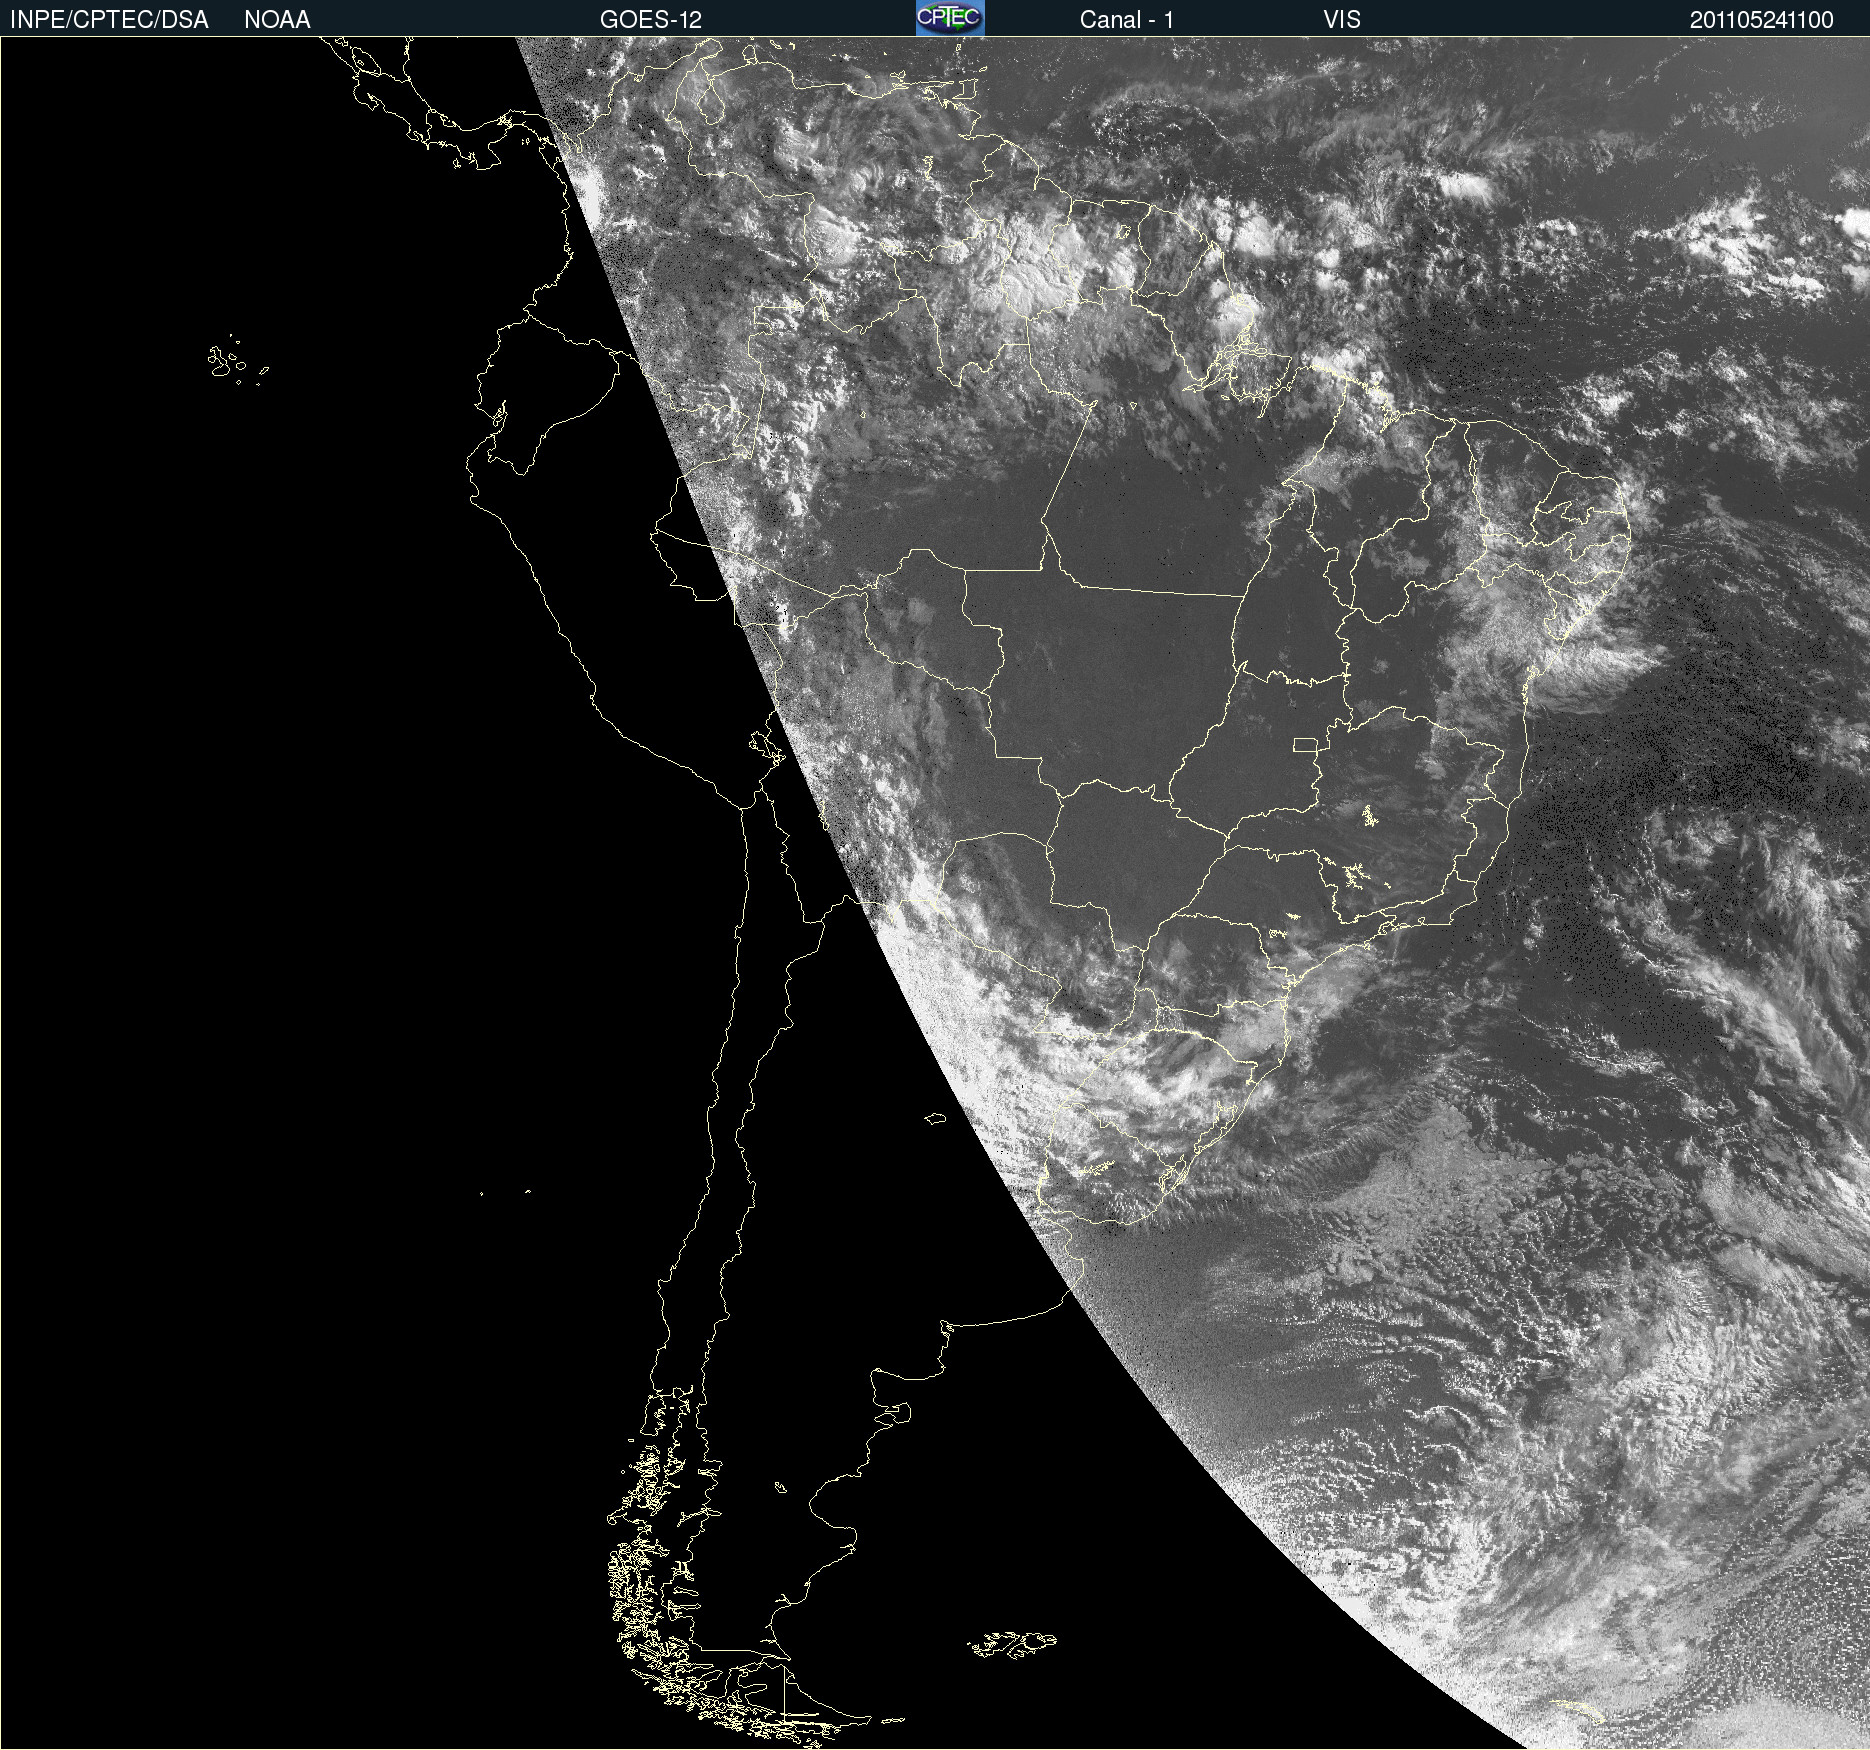The width and height of the screenshot is (1870, 1750).
Task: Click the GOES-12 satellite label
Action: point(651,20)
